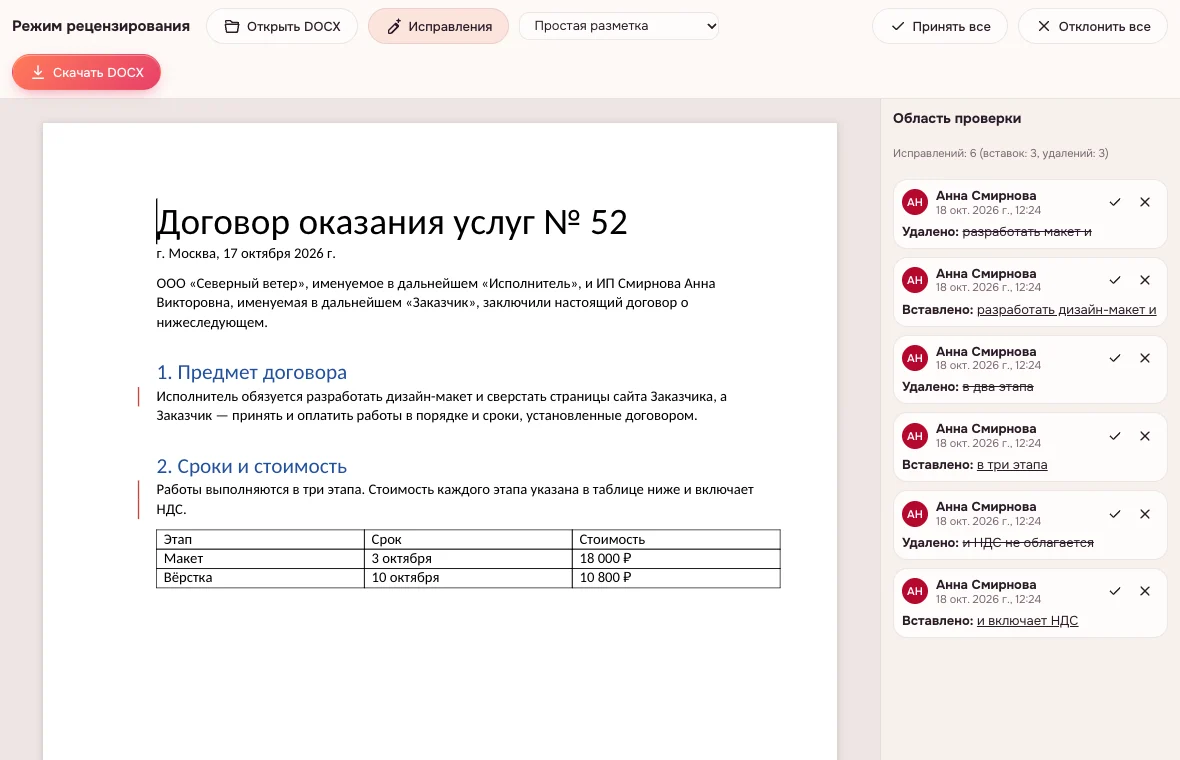Reject the deletion «в два этапа»
Screen dimensions: 1180x760
(1145, 358)
